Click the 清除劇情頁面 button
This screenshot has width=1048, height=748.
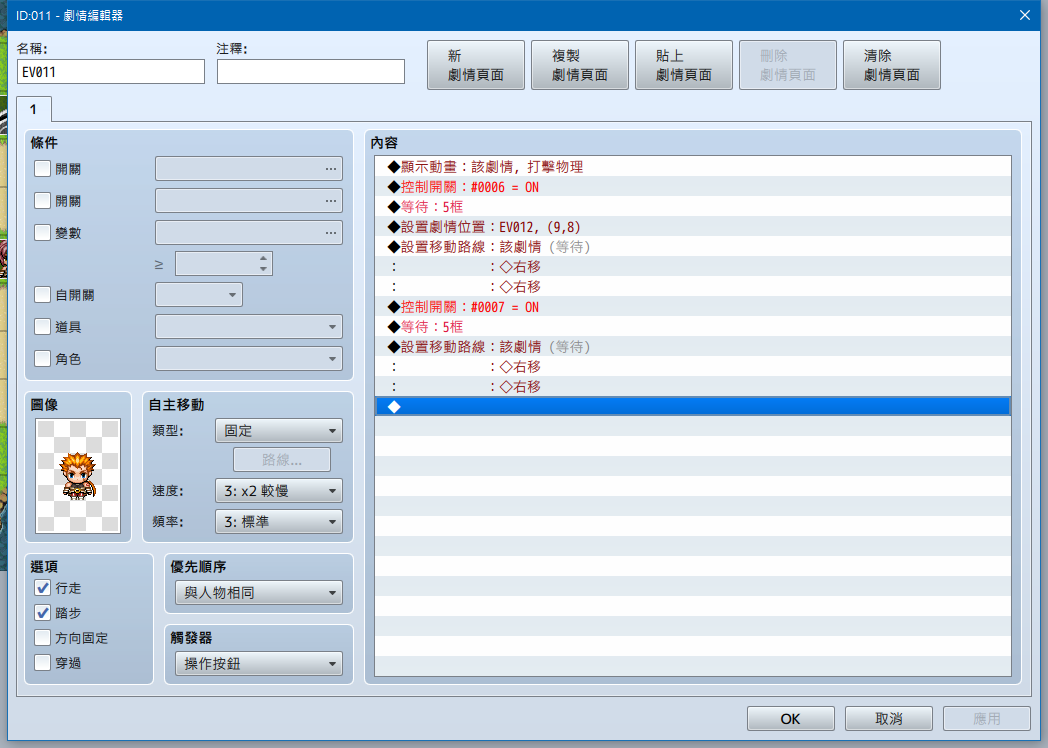[x=892, y=65]
